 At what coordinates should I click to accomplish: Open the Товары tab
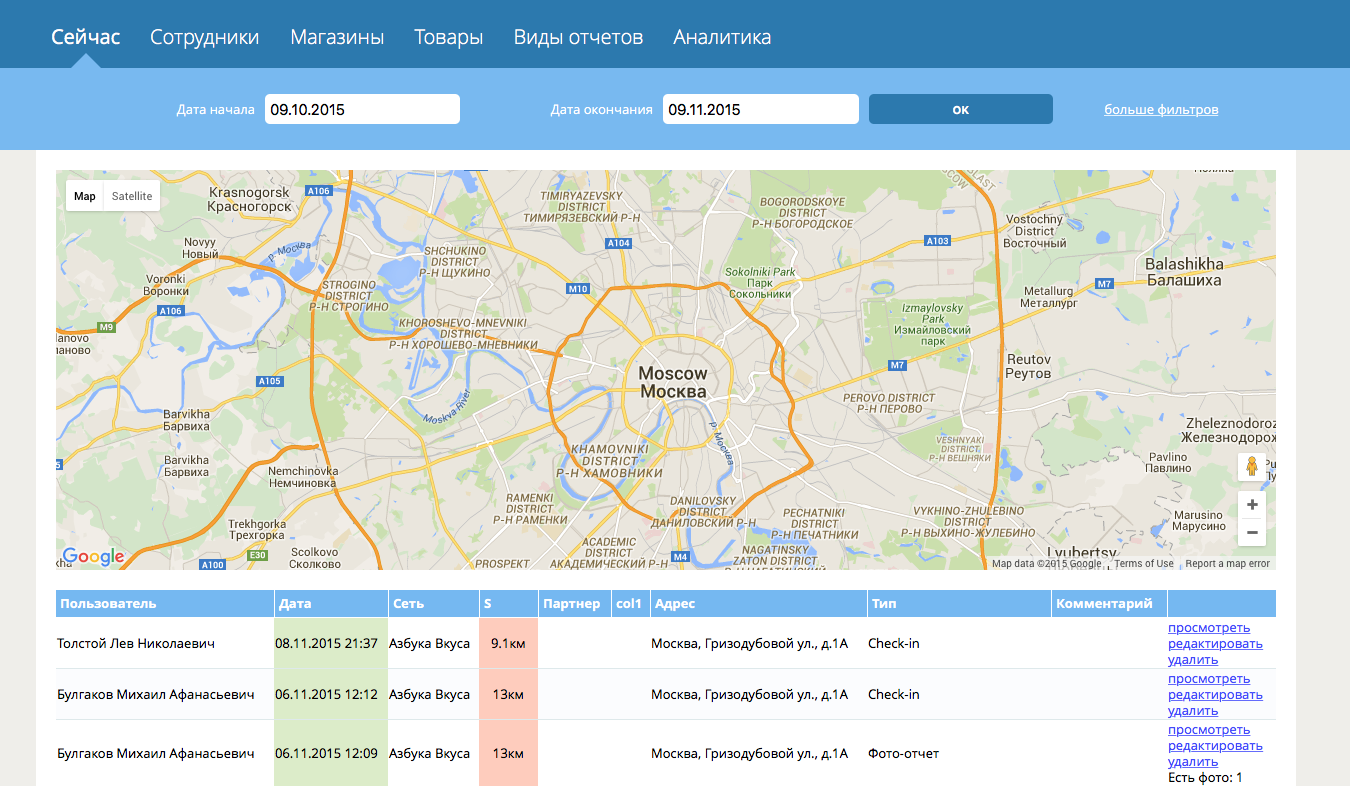click(448, 37)
